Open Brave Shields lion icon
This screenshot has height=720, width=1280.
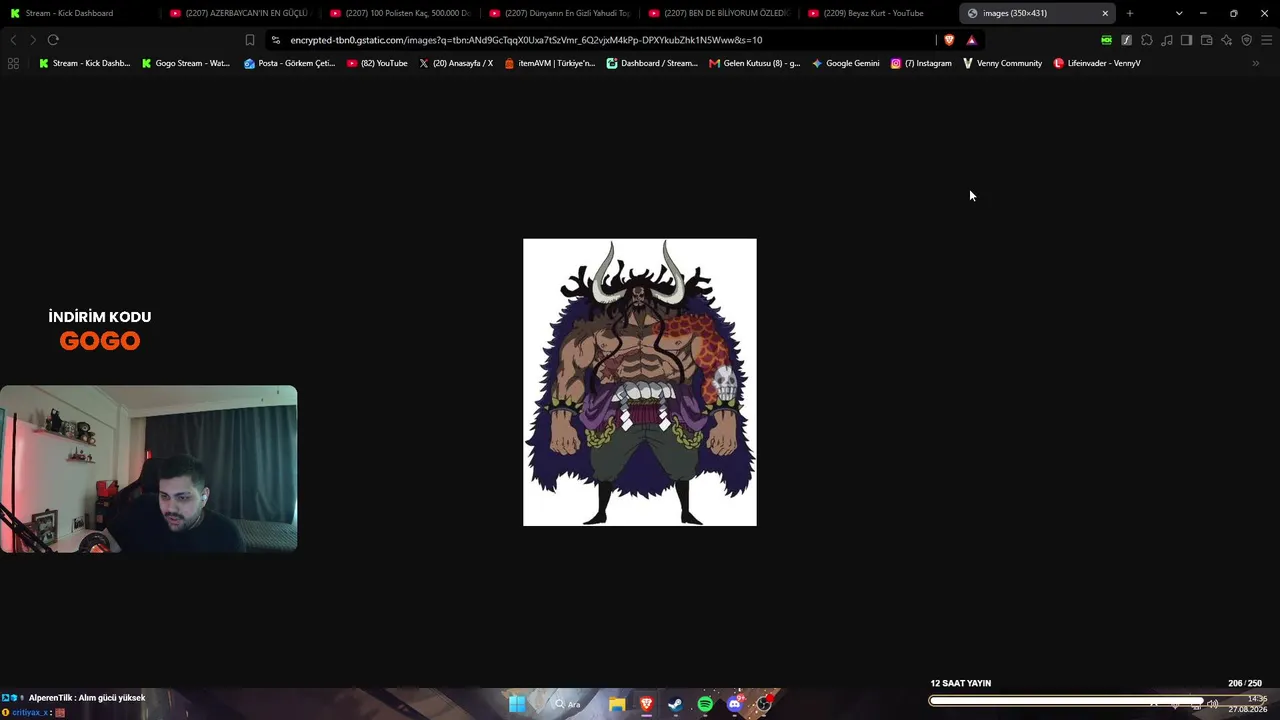[x=949, y=40]
